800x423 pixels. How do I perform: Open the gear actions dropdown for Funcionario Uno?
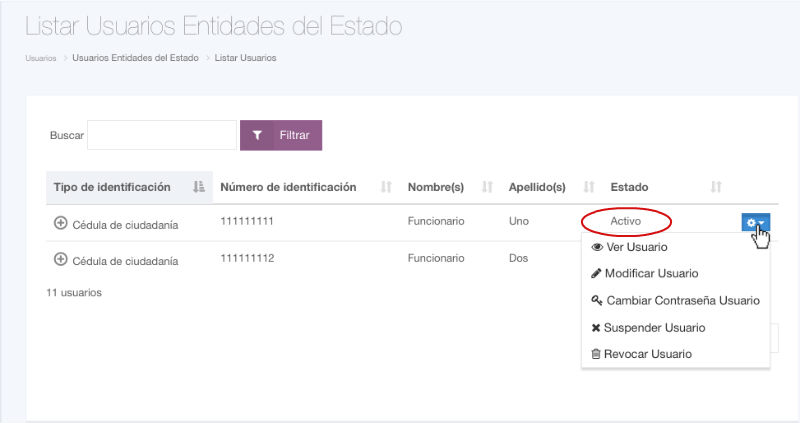pyautogui.click(x=755, y=222)
